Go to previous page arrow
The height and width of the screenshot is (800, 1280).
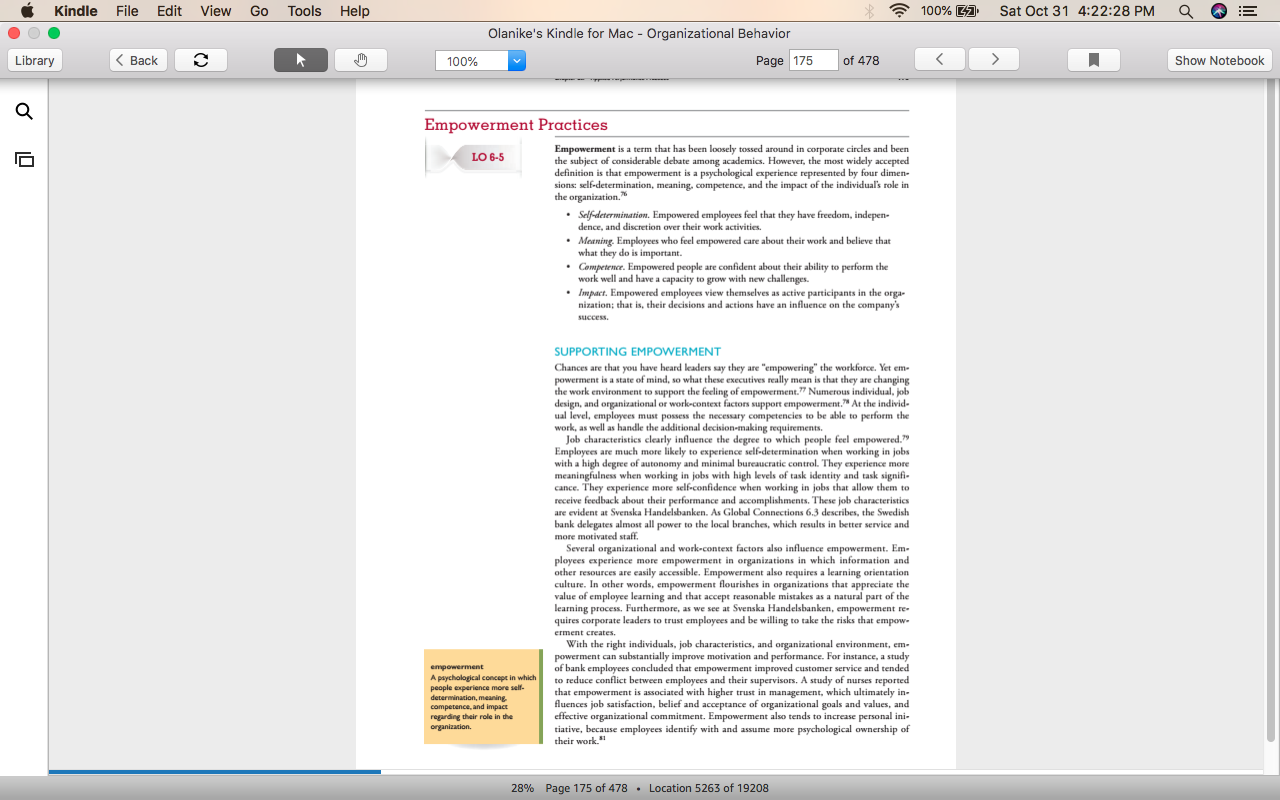click(x=940, y=60)
